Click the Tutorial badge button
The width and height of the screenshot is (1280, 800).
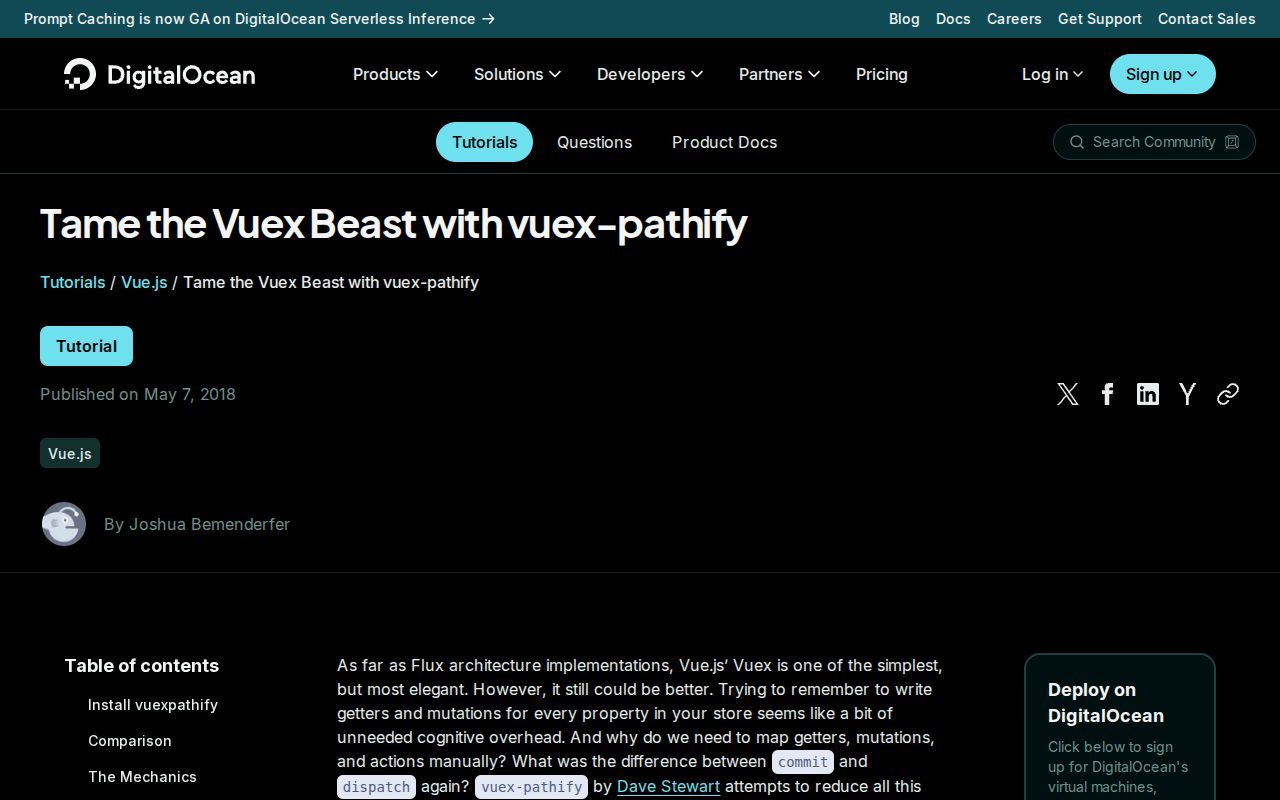pyautogui.click(x=86, y=346)
